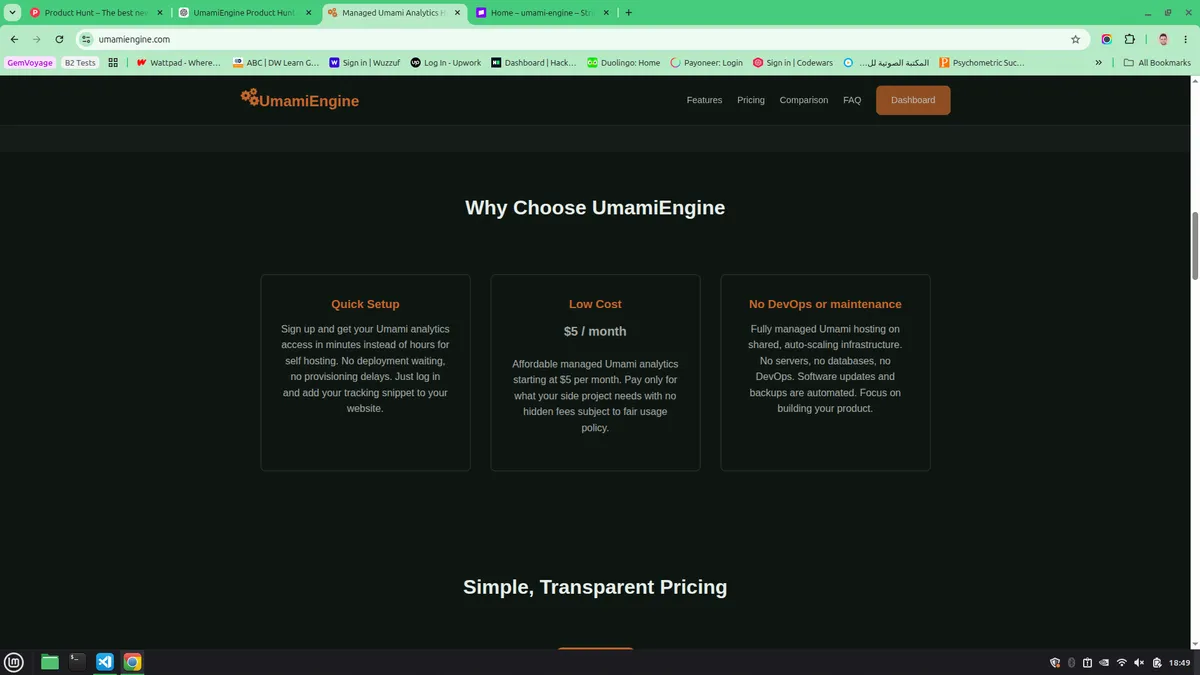
Task: Click the muted volume tray icon
Action: (1139, 662)
